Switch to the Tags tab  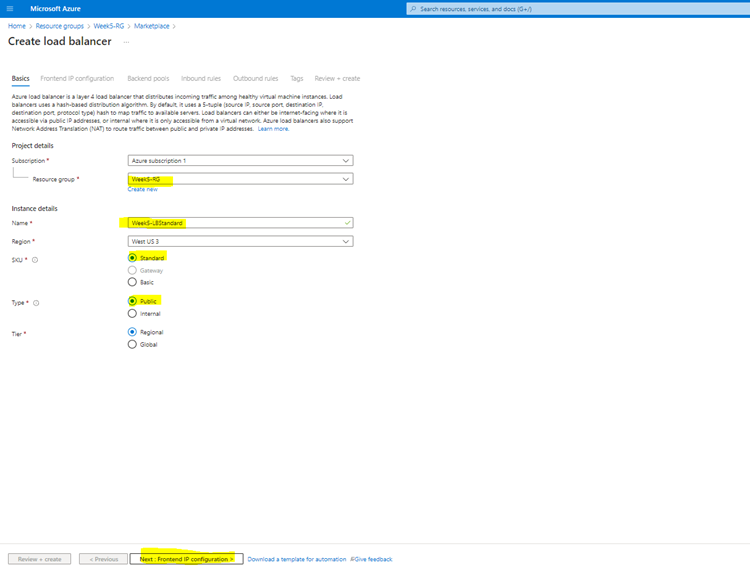[x=297, y=78]
